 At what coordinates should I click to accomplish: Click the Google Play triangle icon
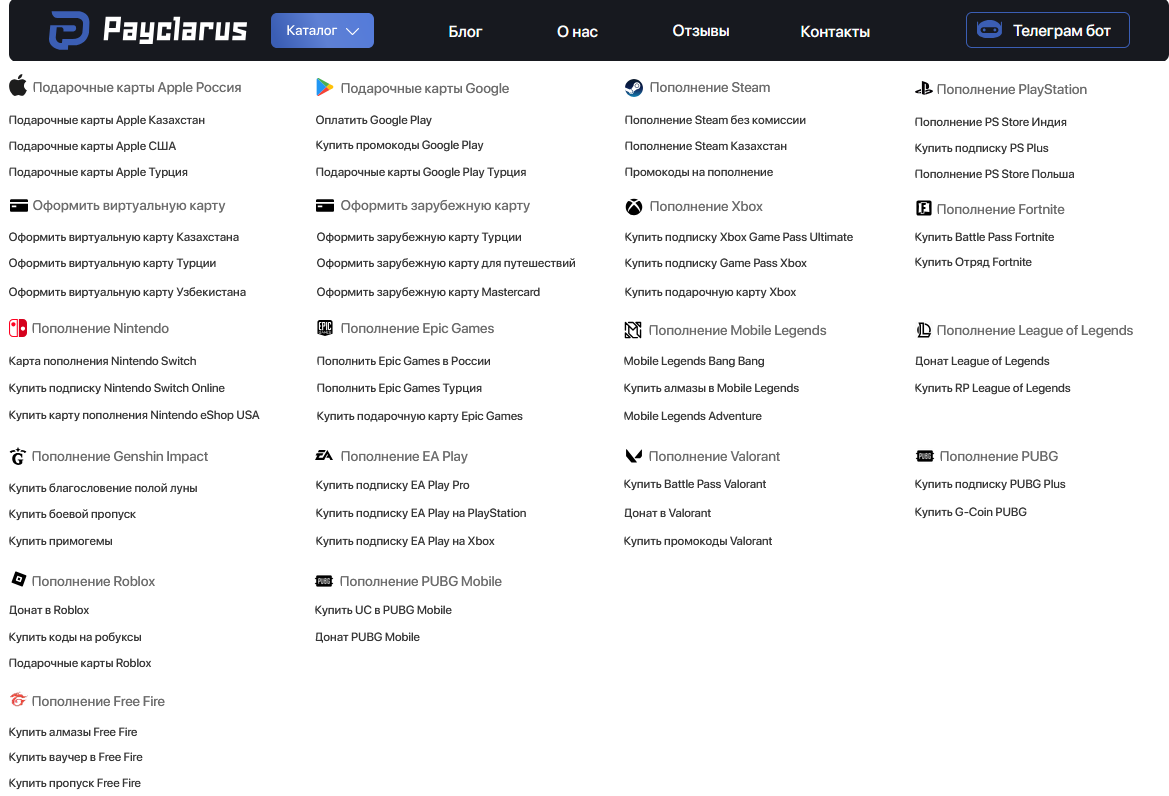pos(325,88)
